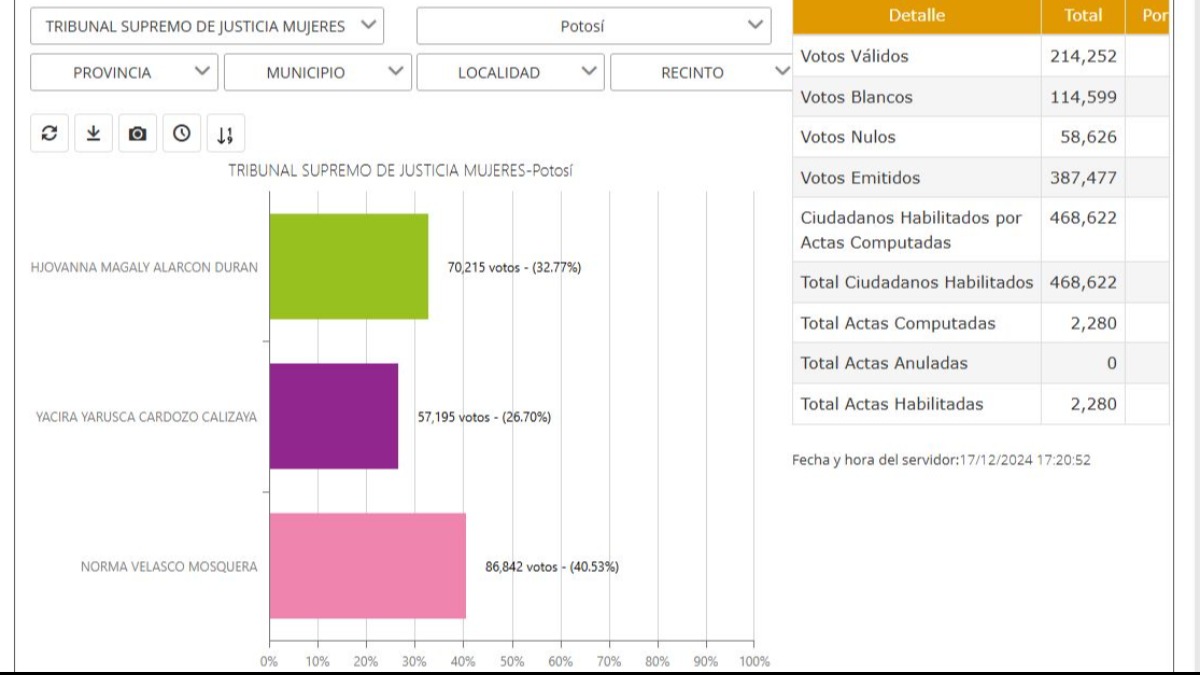Click the value 387,477 for votes cast
The height and width of the screenshot is (675, 1200).
1083,178
